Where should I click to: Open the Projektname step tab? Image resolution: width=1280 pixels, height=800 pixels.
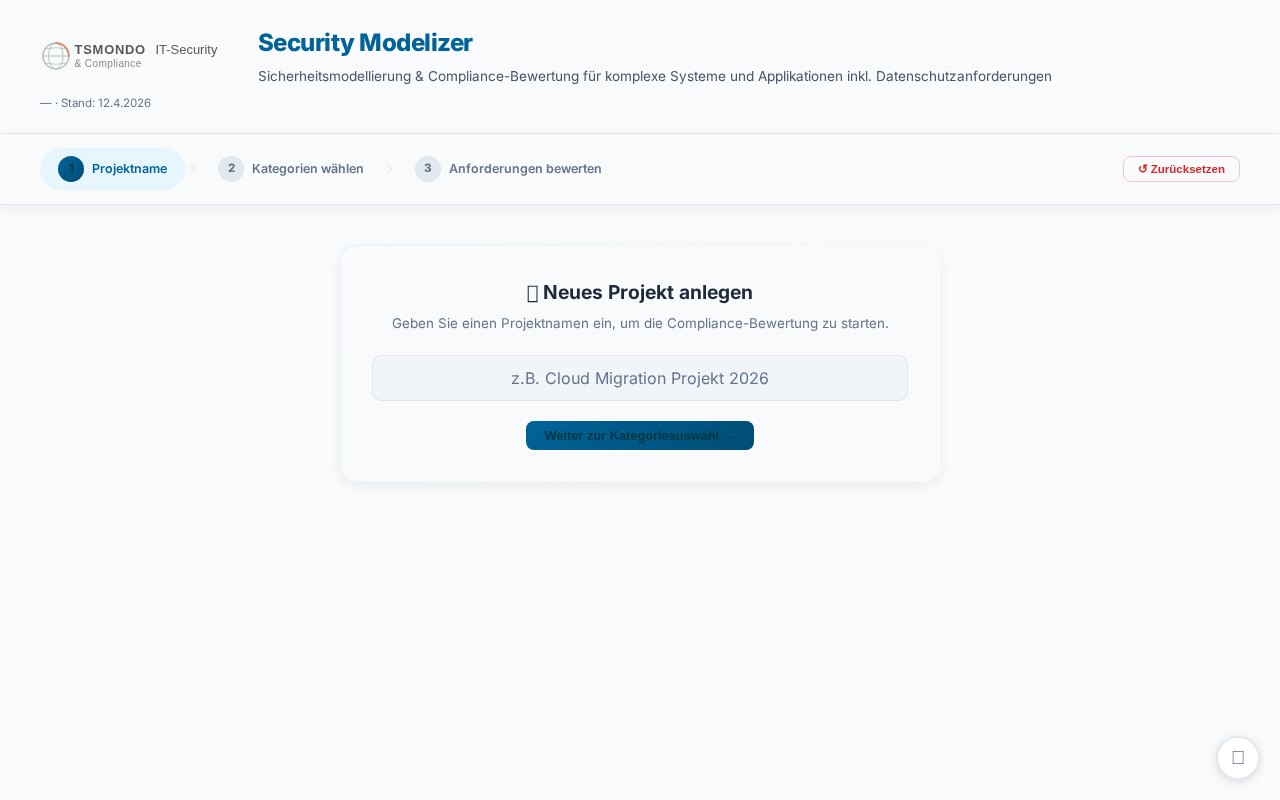click(x=112, y=169)
